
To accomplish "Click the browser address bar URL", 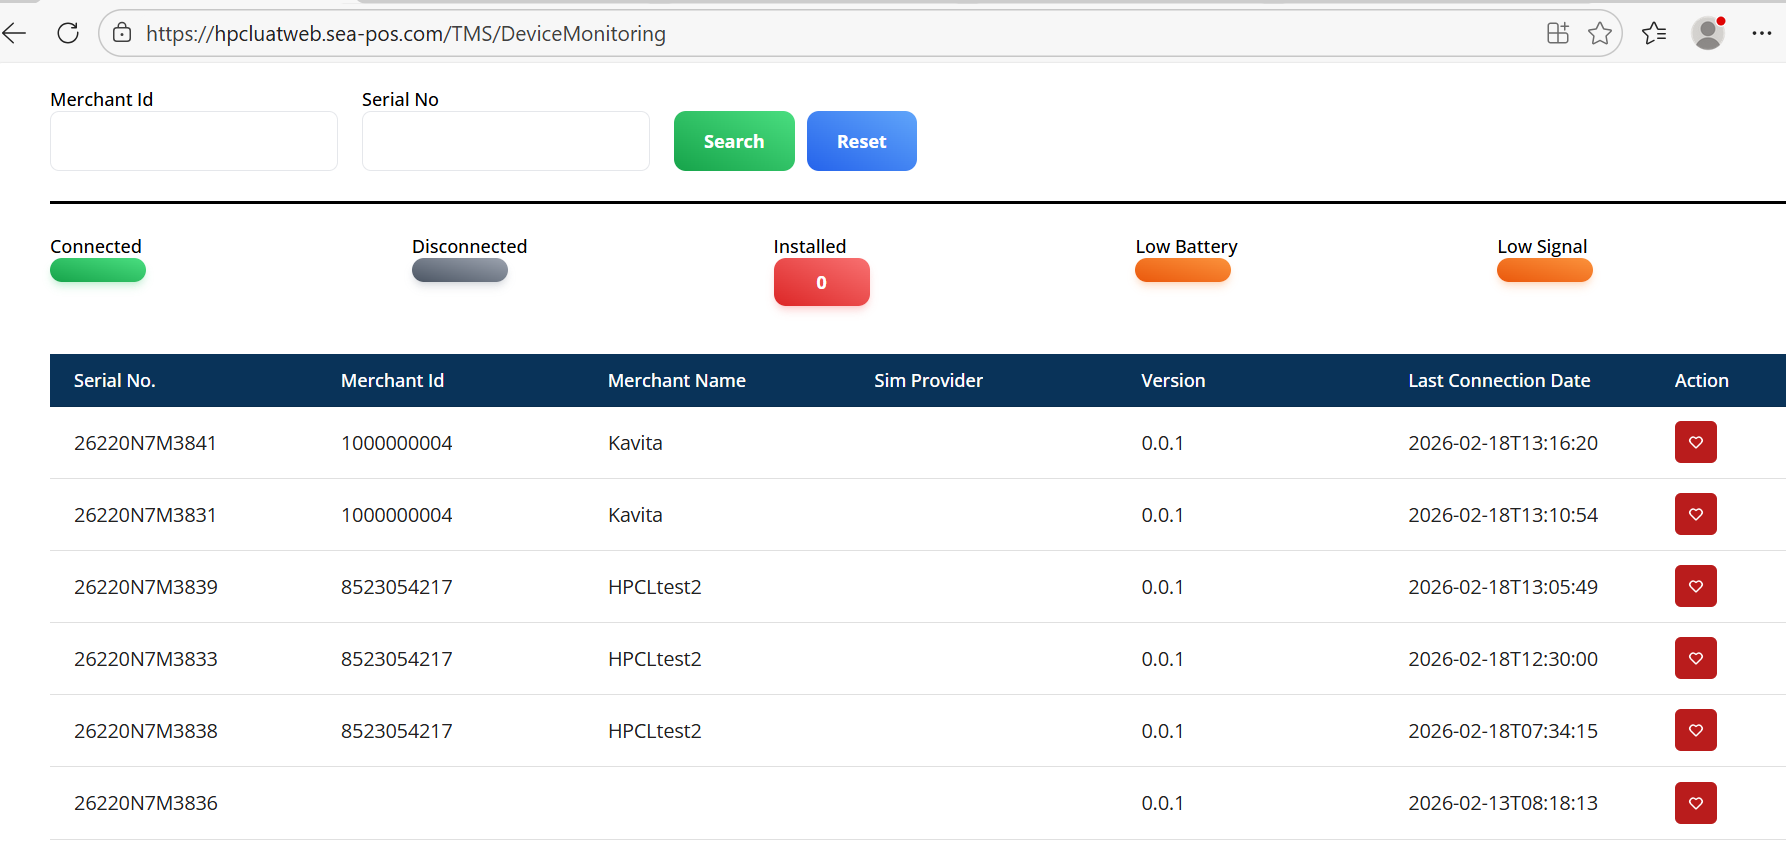I will [x=405, y=33].
